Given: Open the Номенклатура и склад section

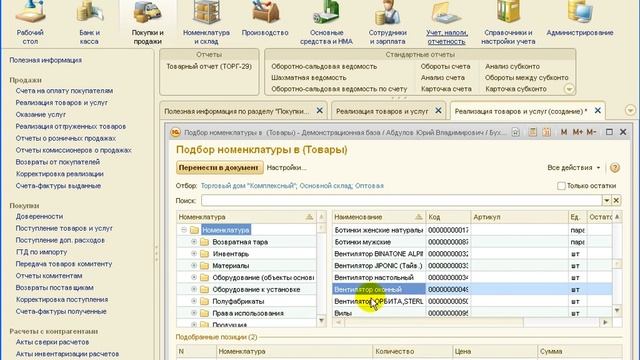Looking at the screenshot, I should pos(206,22).
